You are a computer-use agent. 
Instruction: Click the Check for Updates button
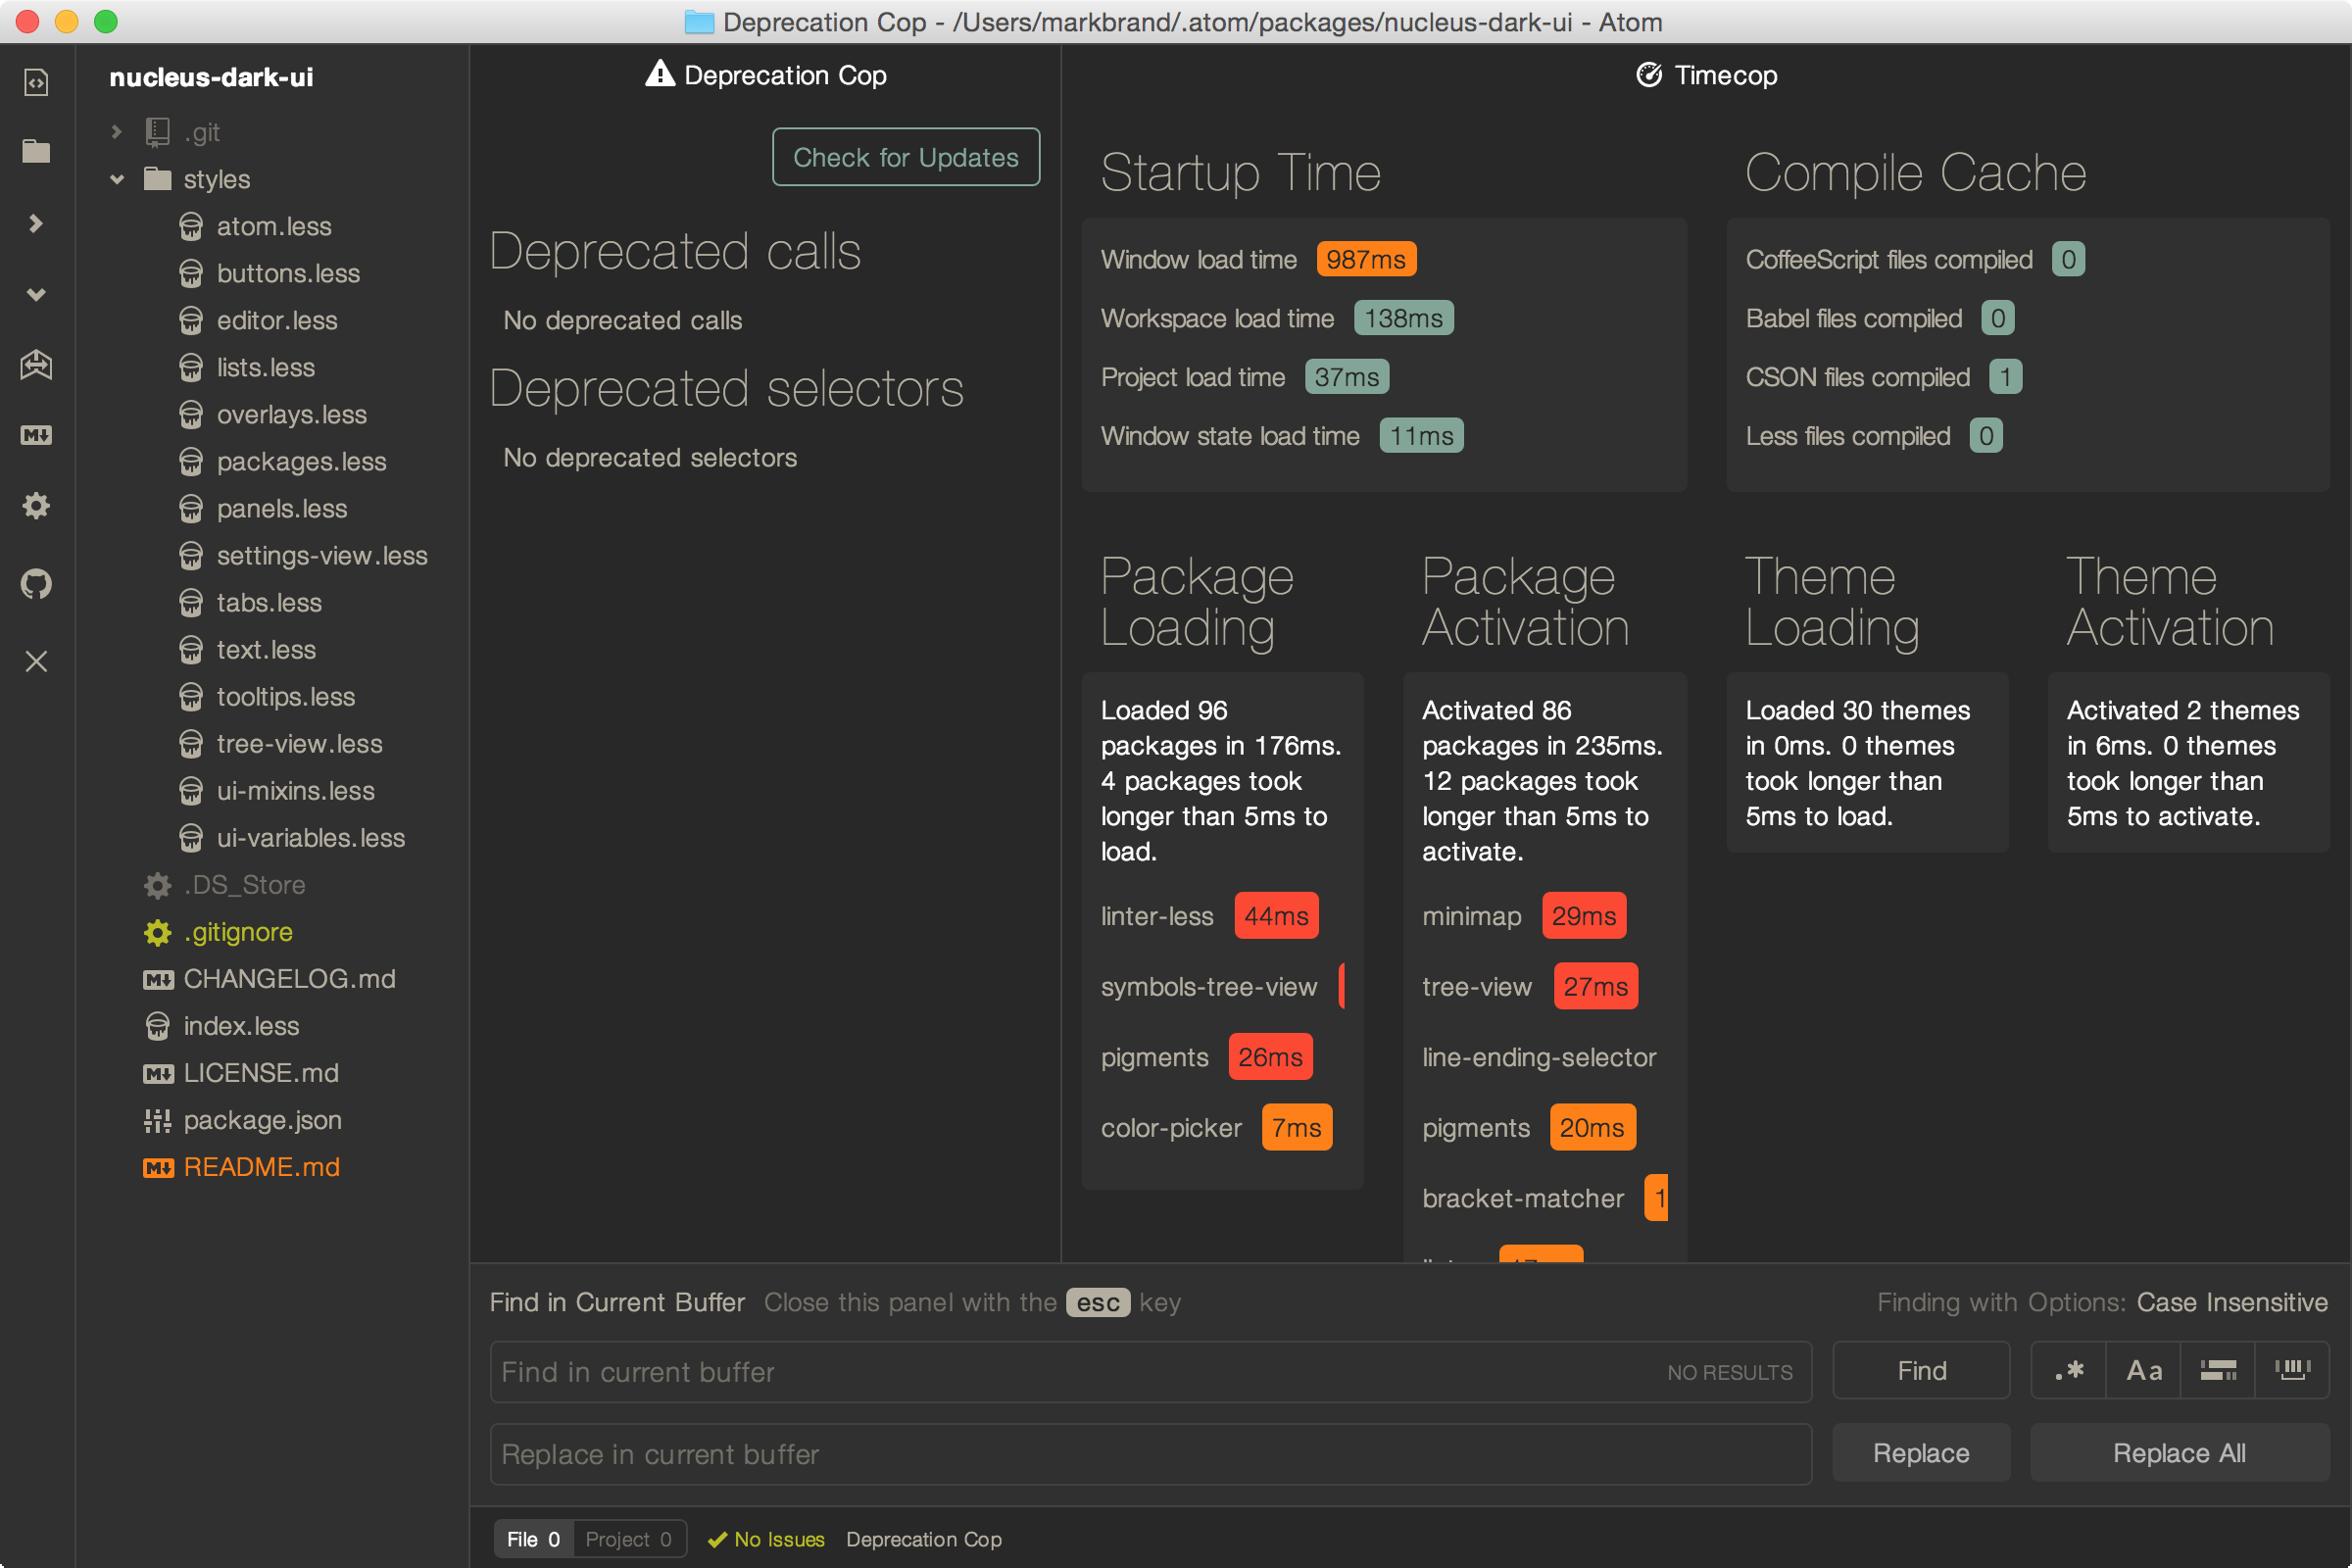906,157
